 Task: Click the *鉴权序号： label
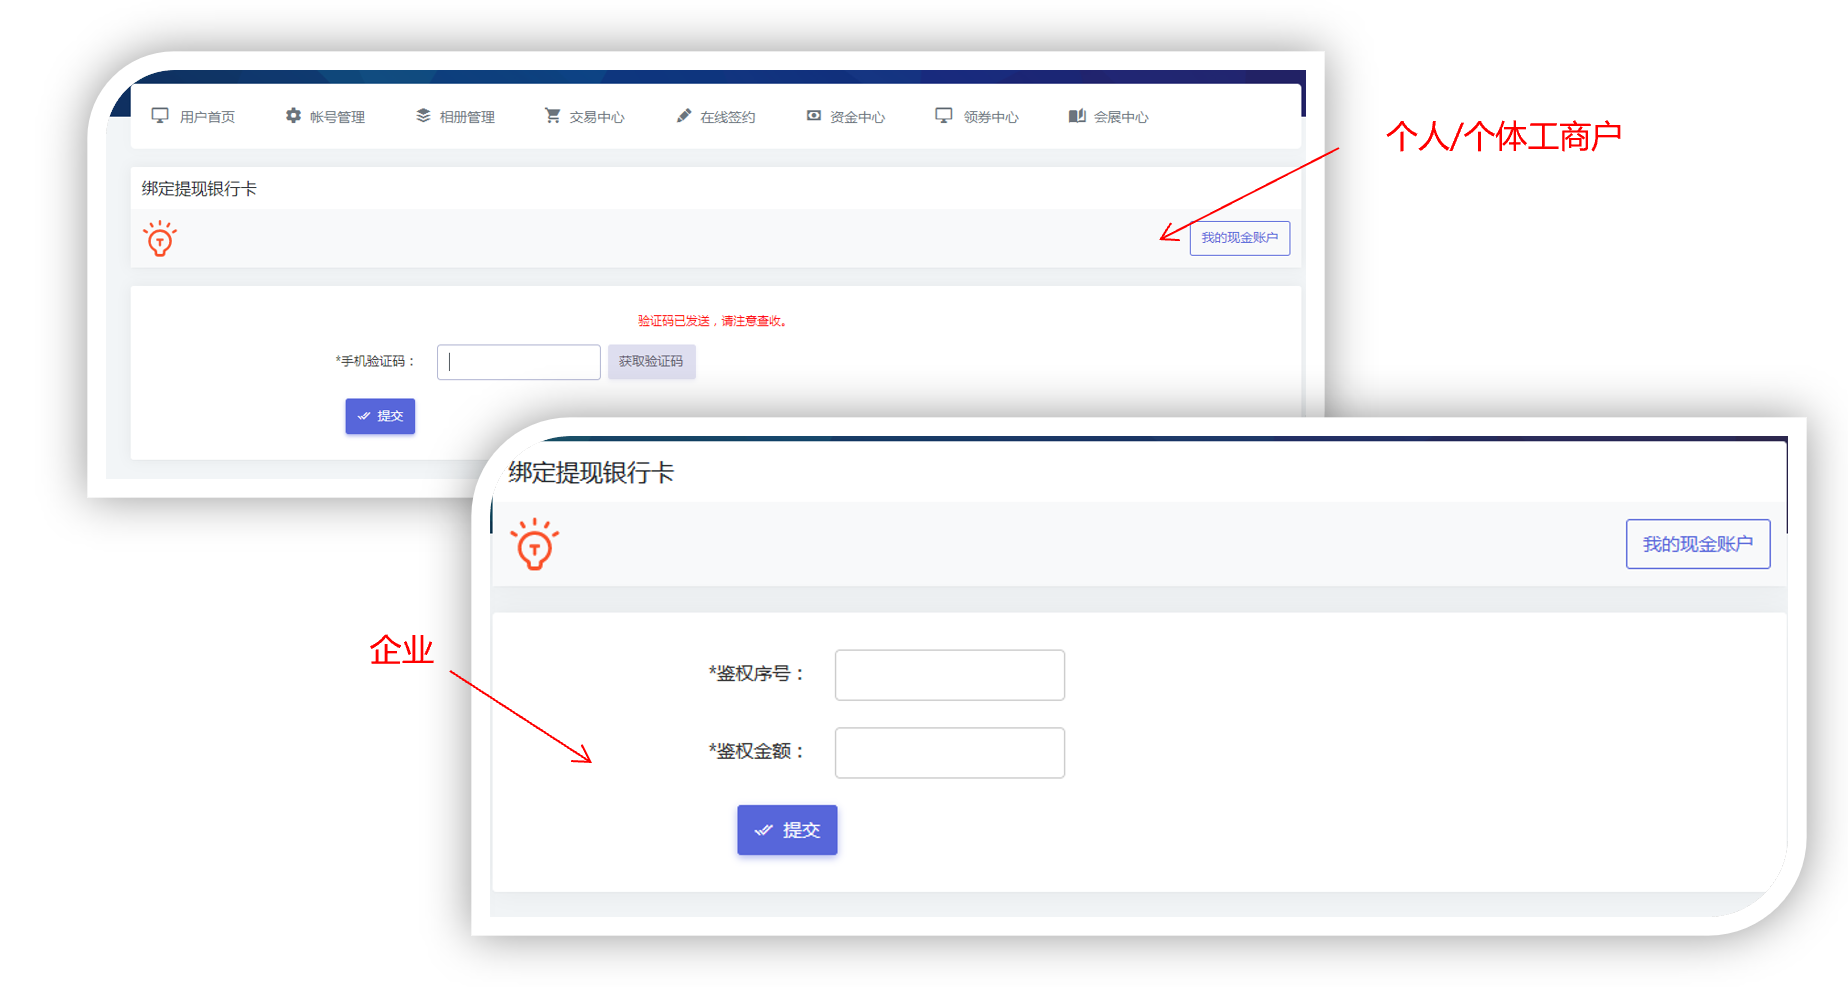tap(756, 674)
